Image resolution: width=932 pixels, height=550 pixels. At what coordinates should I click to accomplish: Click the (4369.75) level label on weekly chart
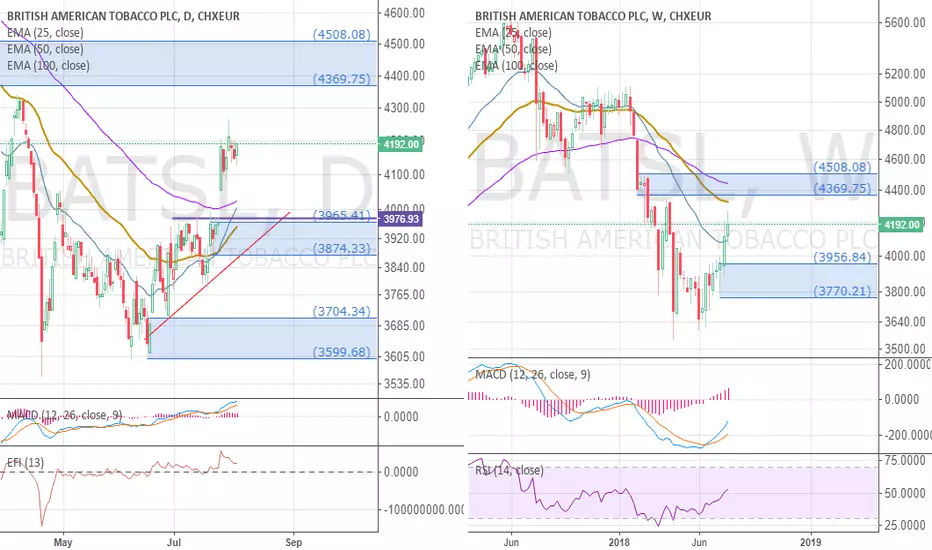(x=842, y=188)
